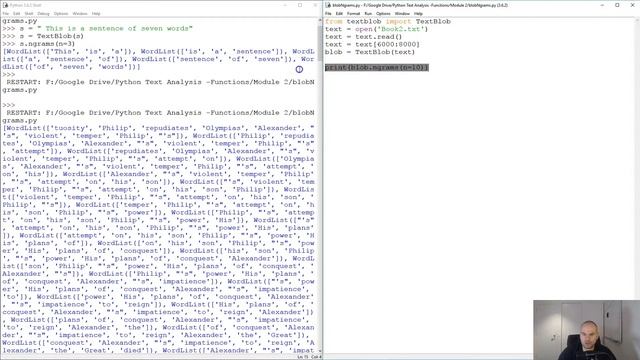Maximize the Python Shell window
The height and width of the screenshot is (360, 640).
pos(300,5)
